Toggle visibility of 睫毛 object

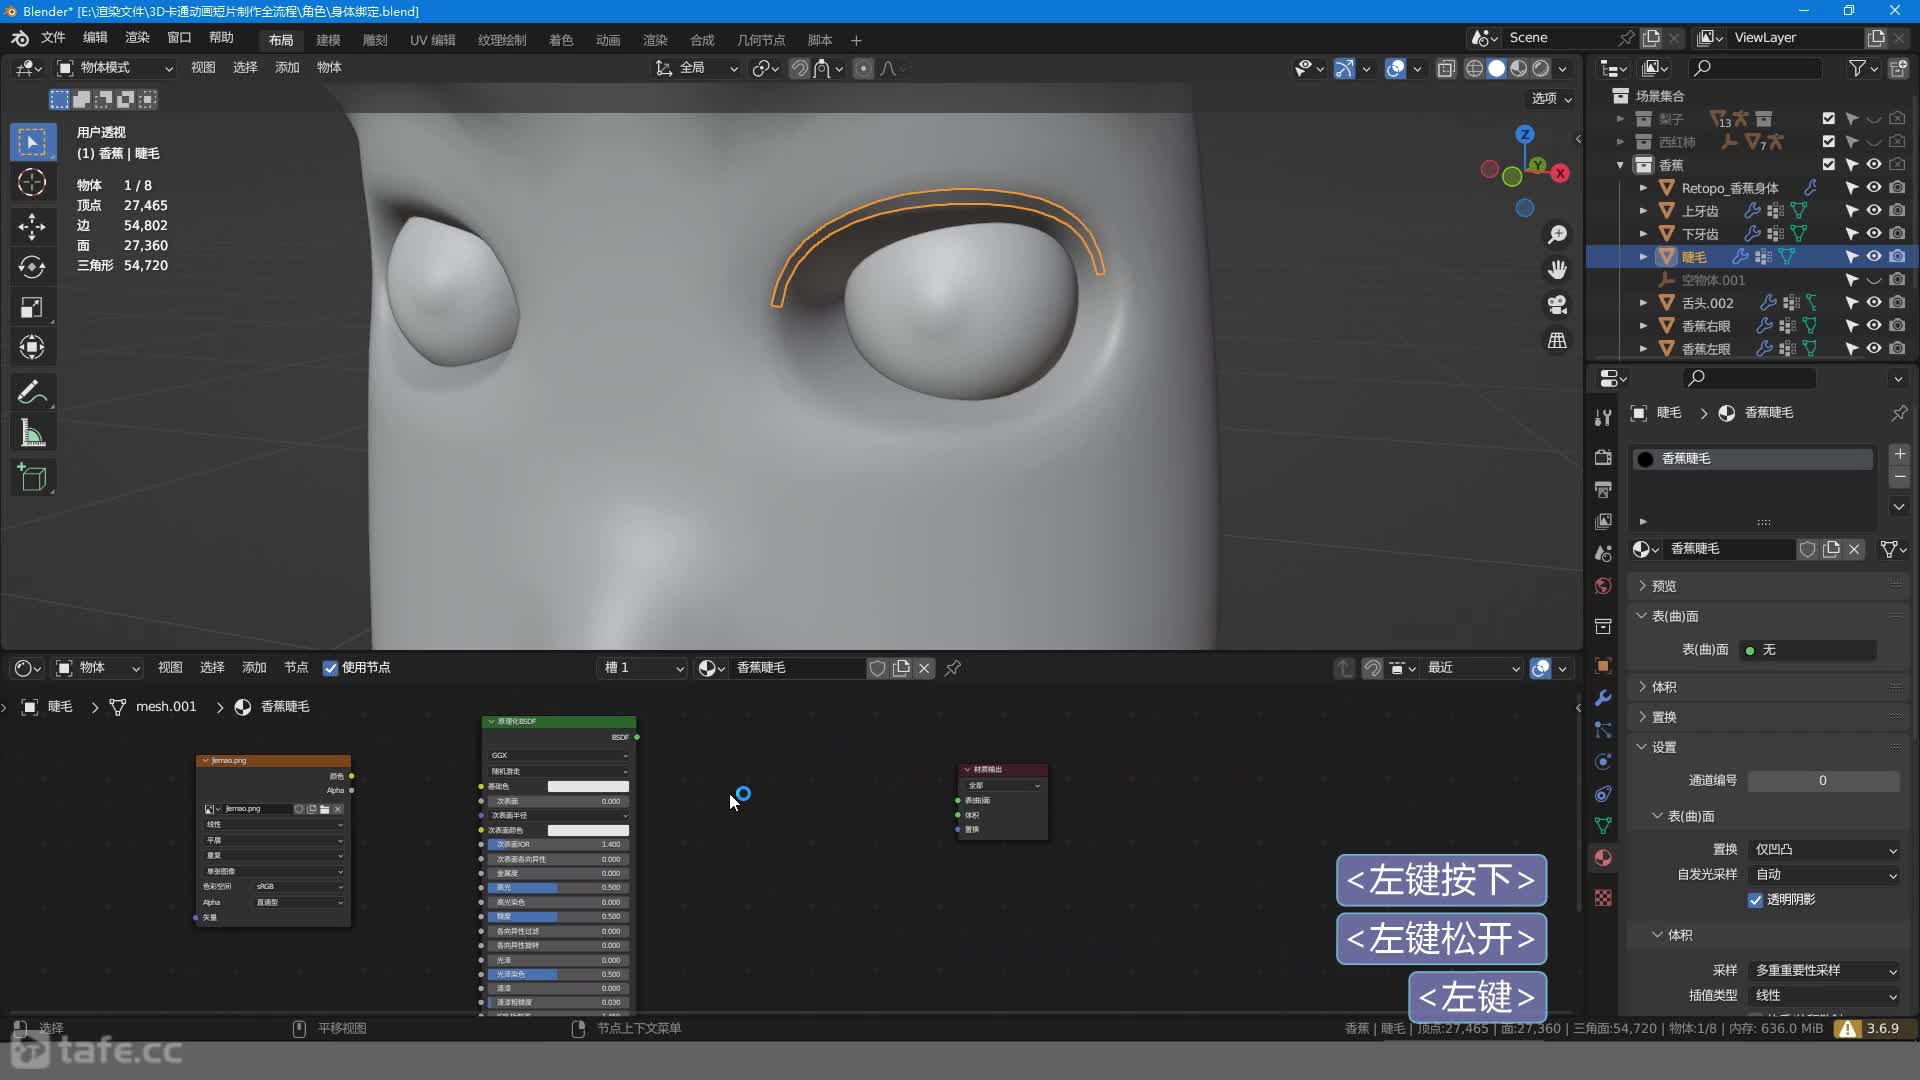[x=1874, y=257]
